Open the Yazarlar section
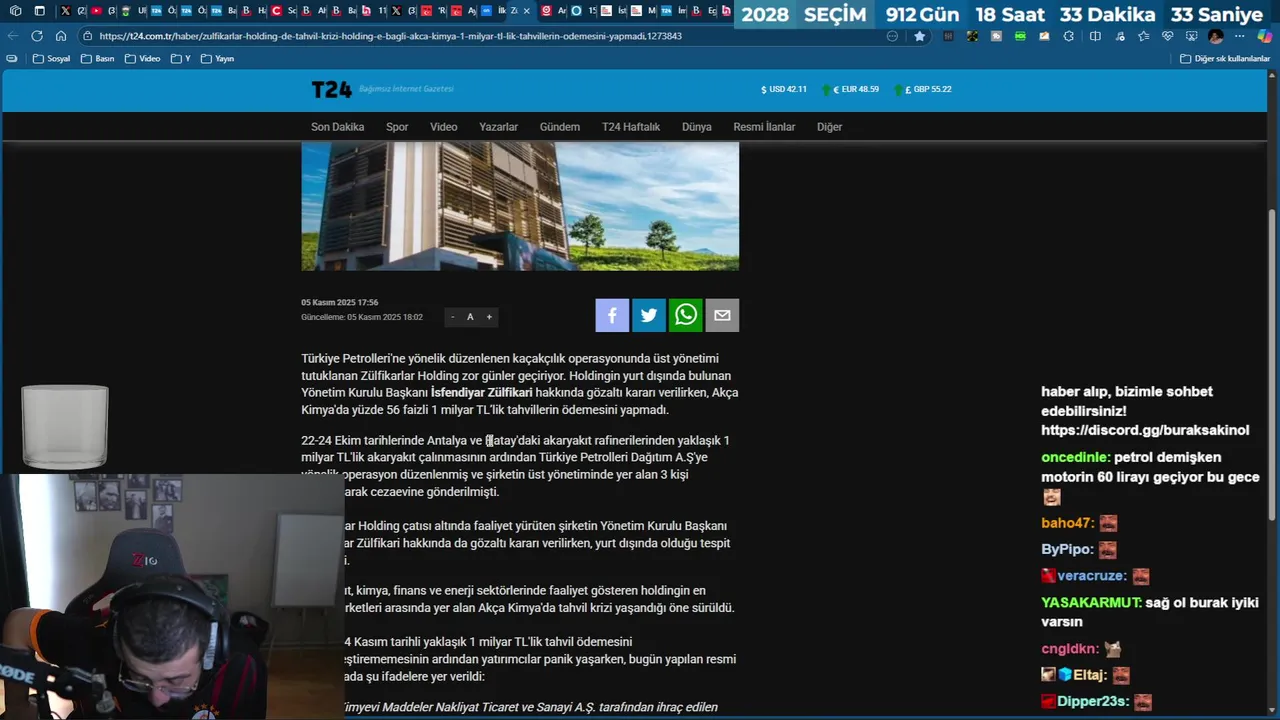Viewport: 1280px width, 720px height. [498, 127]
